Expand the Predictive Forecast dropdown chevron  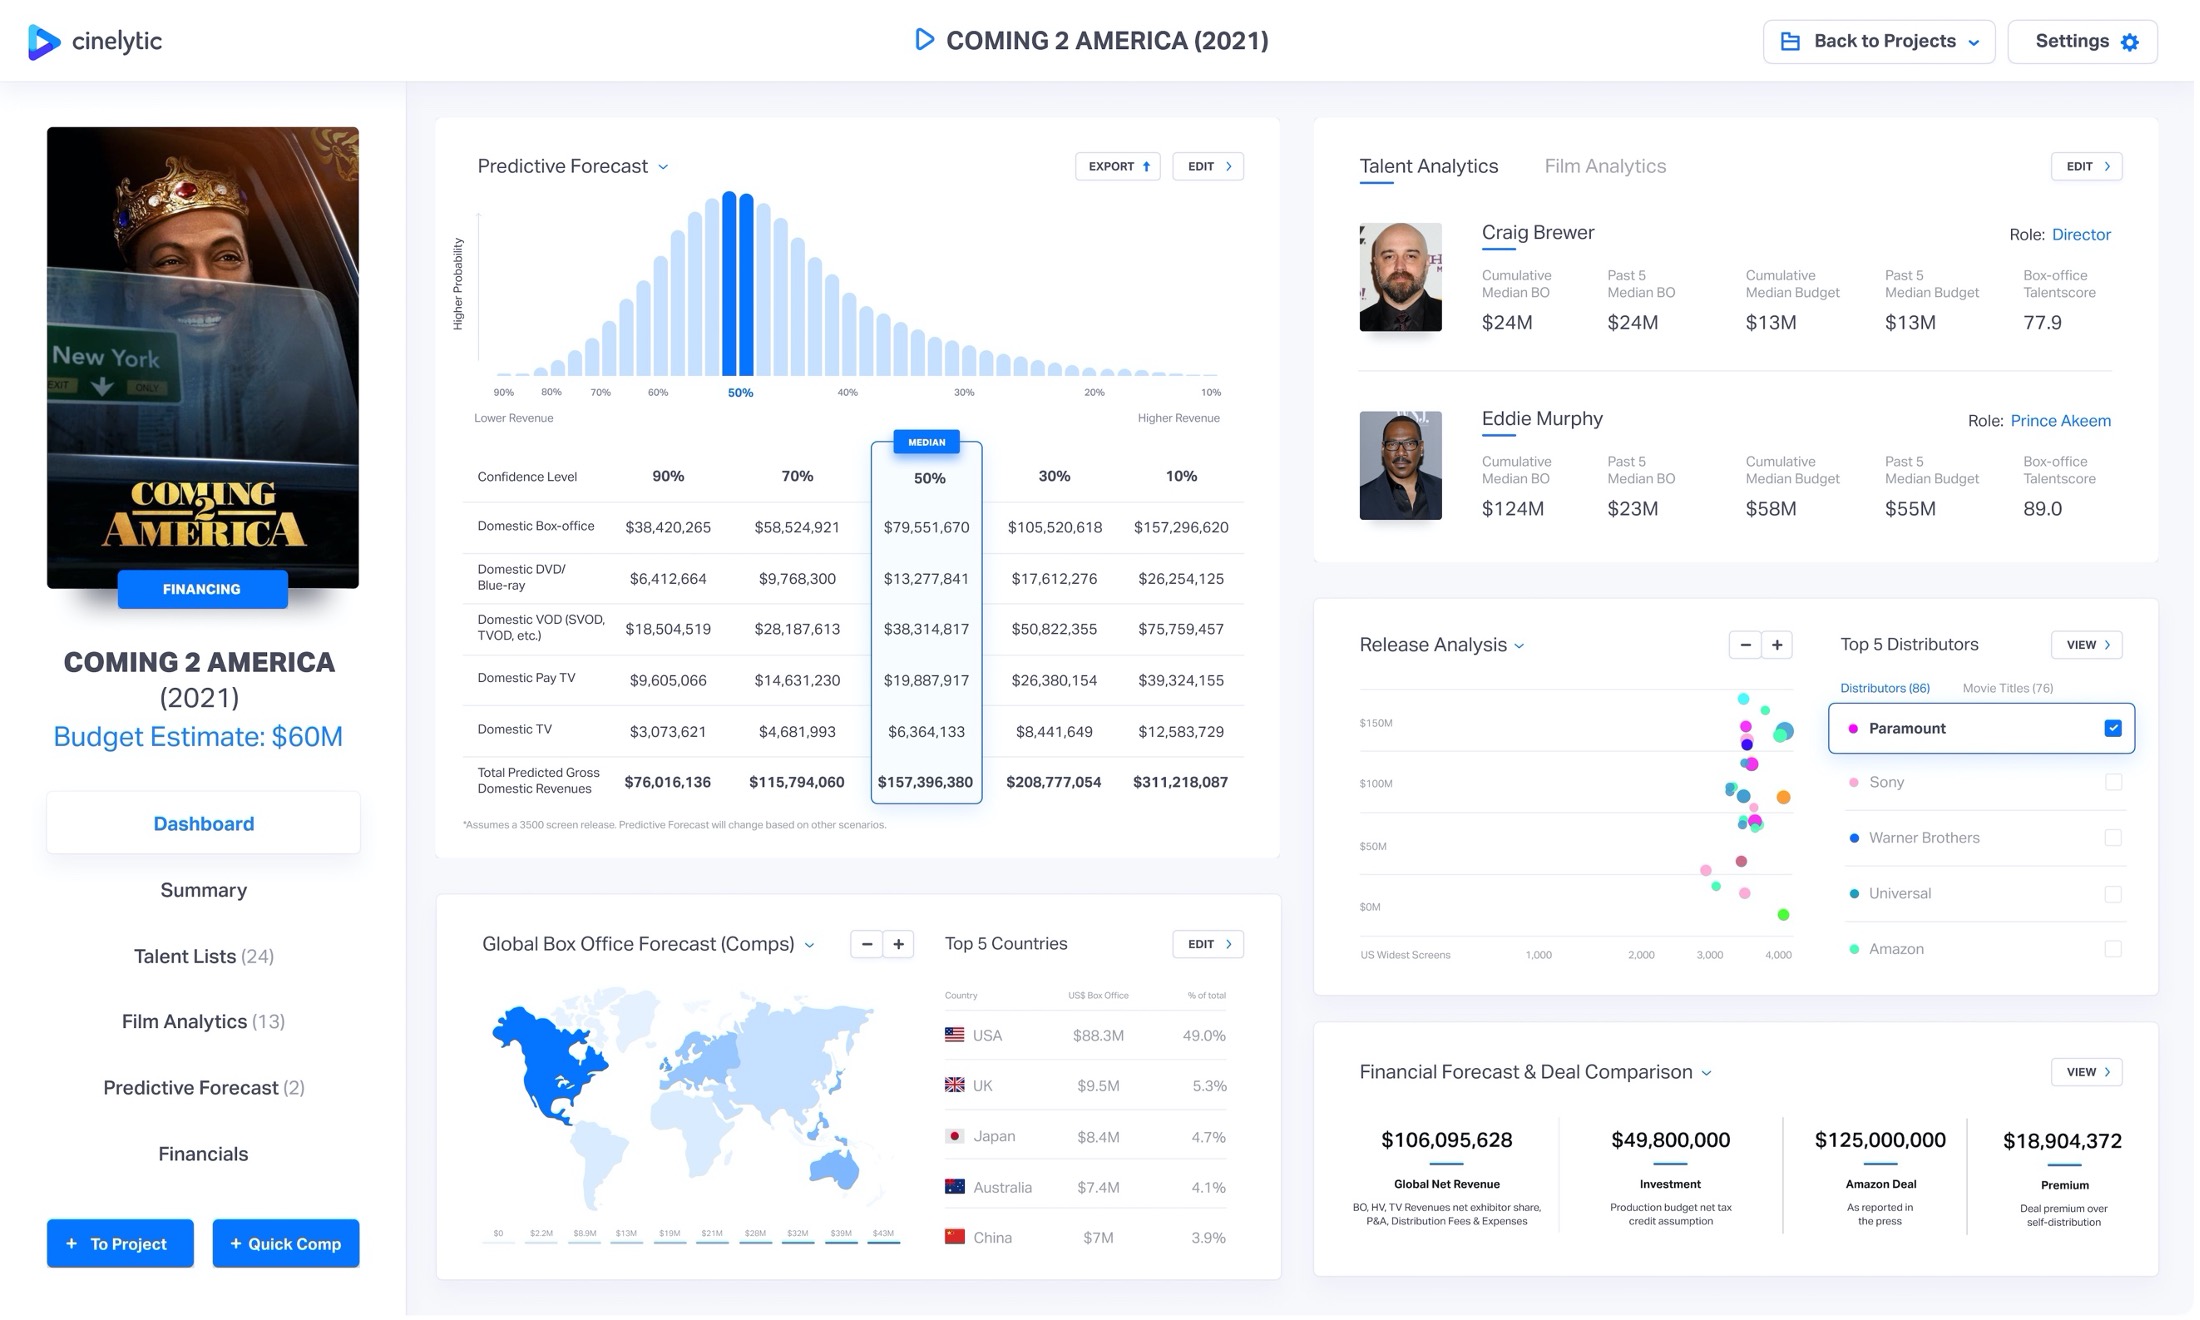point(663,167)
